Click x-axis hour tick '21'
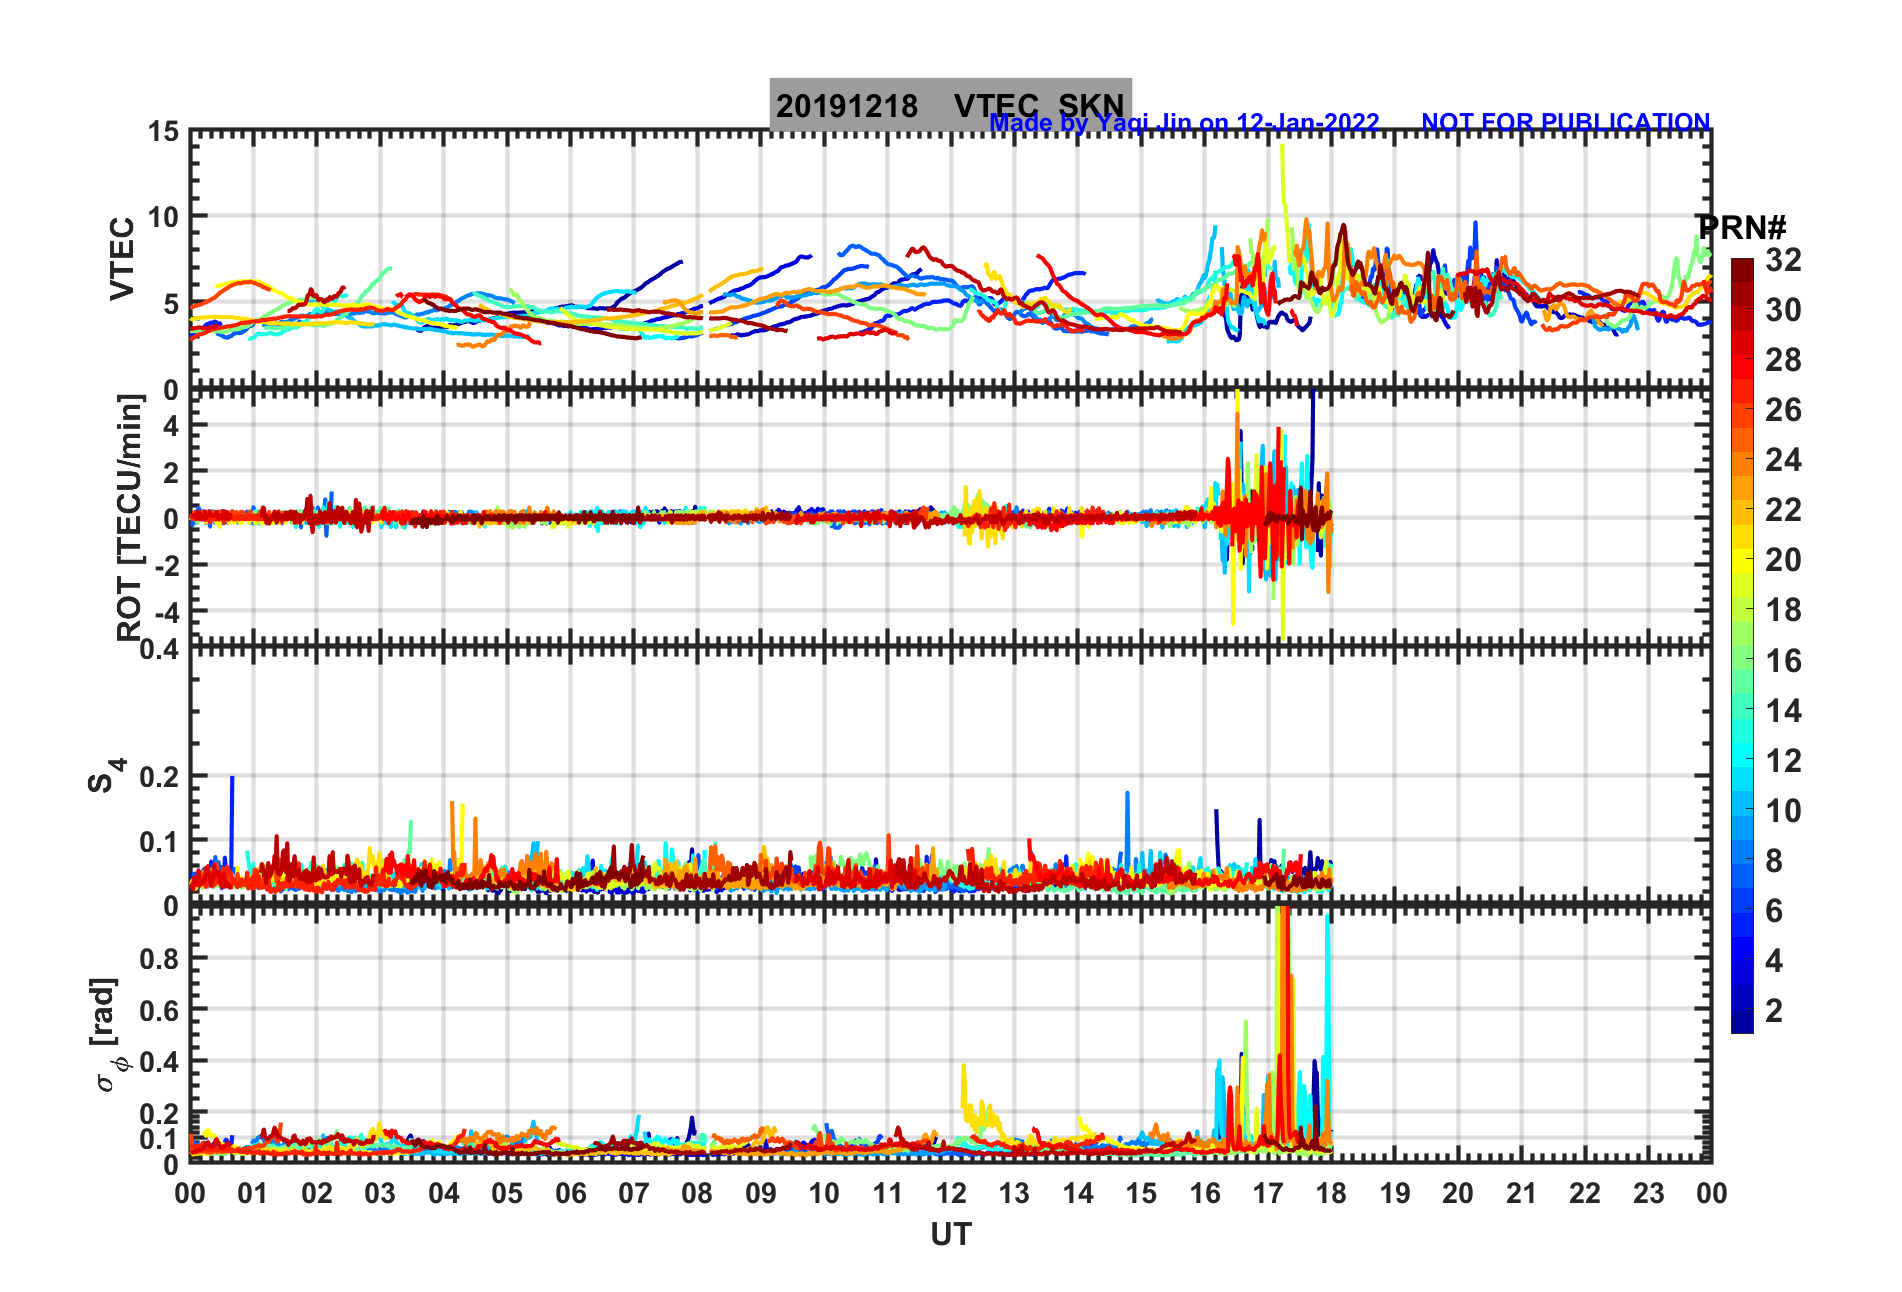This screenshot has height=1292, width=1902. pyautogui.click(x=1522, y=1193)
